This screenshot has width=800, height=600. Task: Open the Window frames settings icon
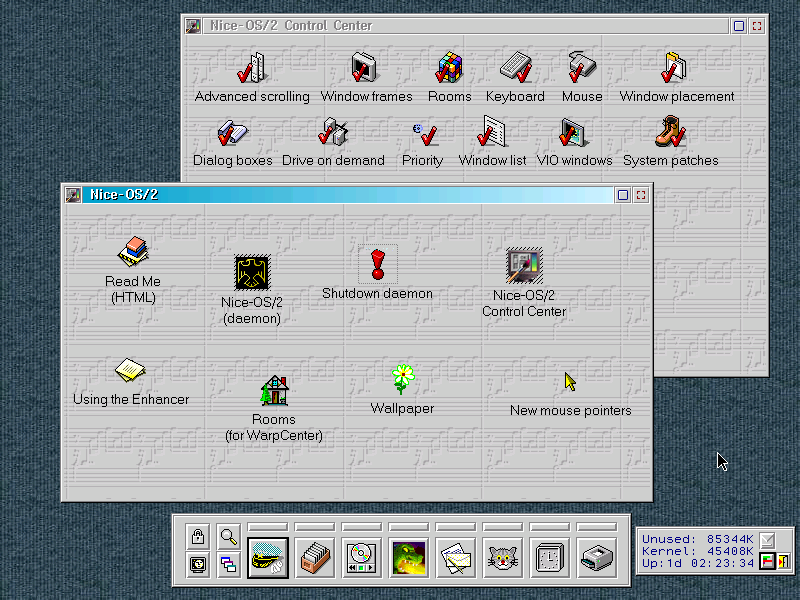pyautogui.click(x=364, y=67)
